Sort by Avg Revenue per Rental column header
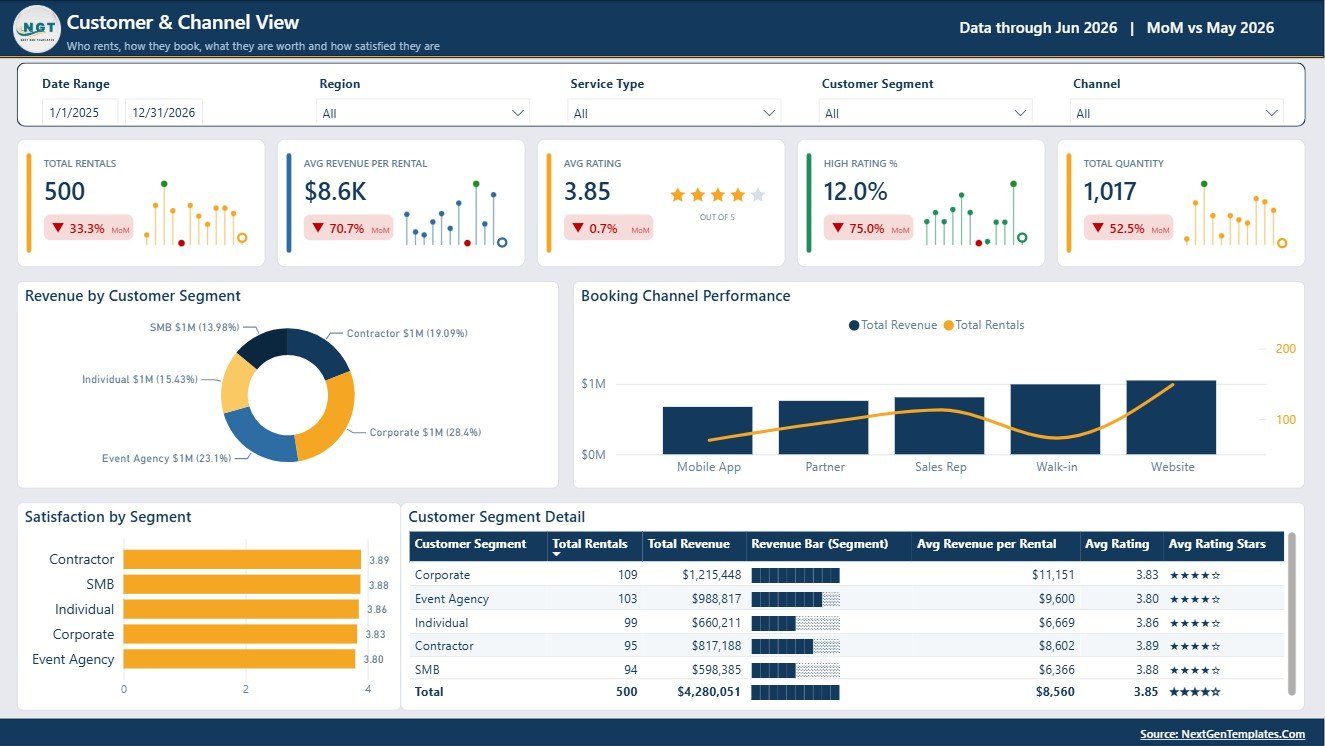This screenshot has height=746, width=1325. 995,546
